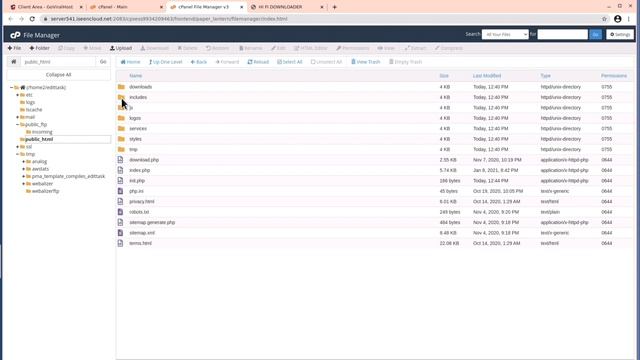Image resolution: width=640 pixels, height=360 pixels.
Task: Click the Download toolbar item
Action: point(155,48)
